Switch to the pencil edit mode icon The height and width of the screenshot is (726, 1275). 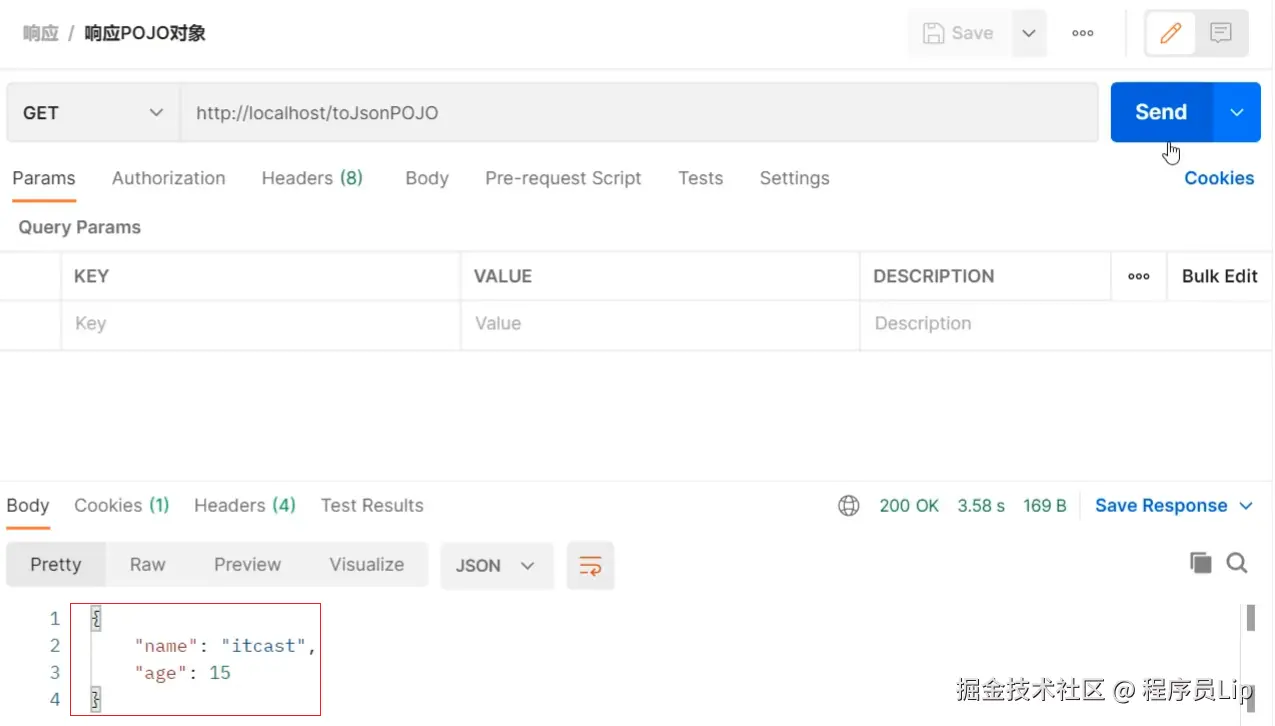tap(1170, 33)
